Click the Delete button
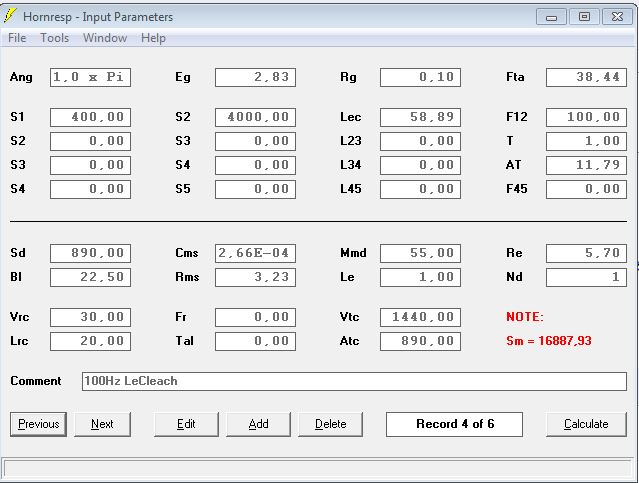 point(331,424)
